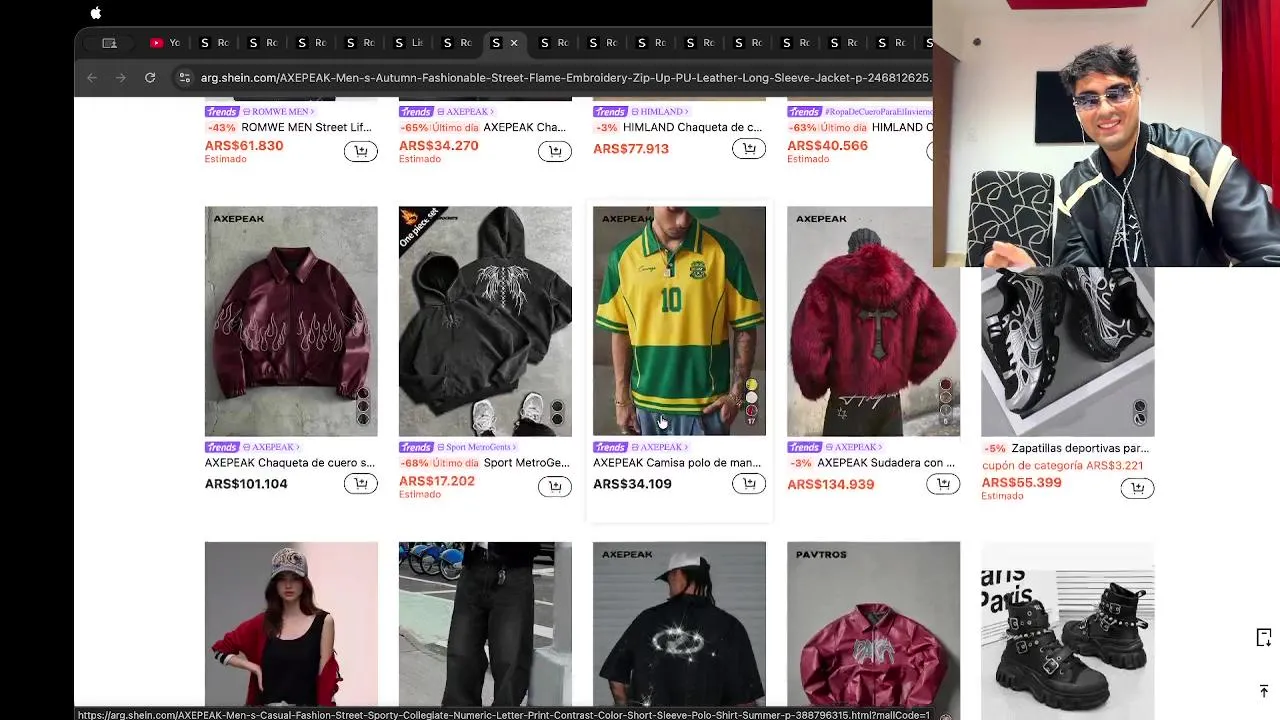Click the back-to-top arrow icon
The width and height of the screenshot is (1280, 720).
(1264, 691)
